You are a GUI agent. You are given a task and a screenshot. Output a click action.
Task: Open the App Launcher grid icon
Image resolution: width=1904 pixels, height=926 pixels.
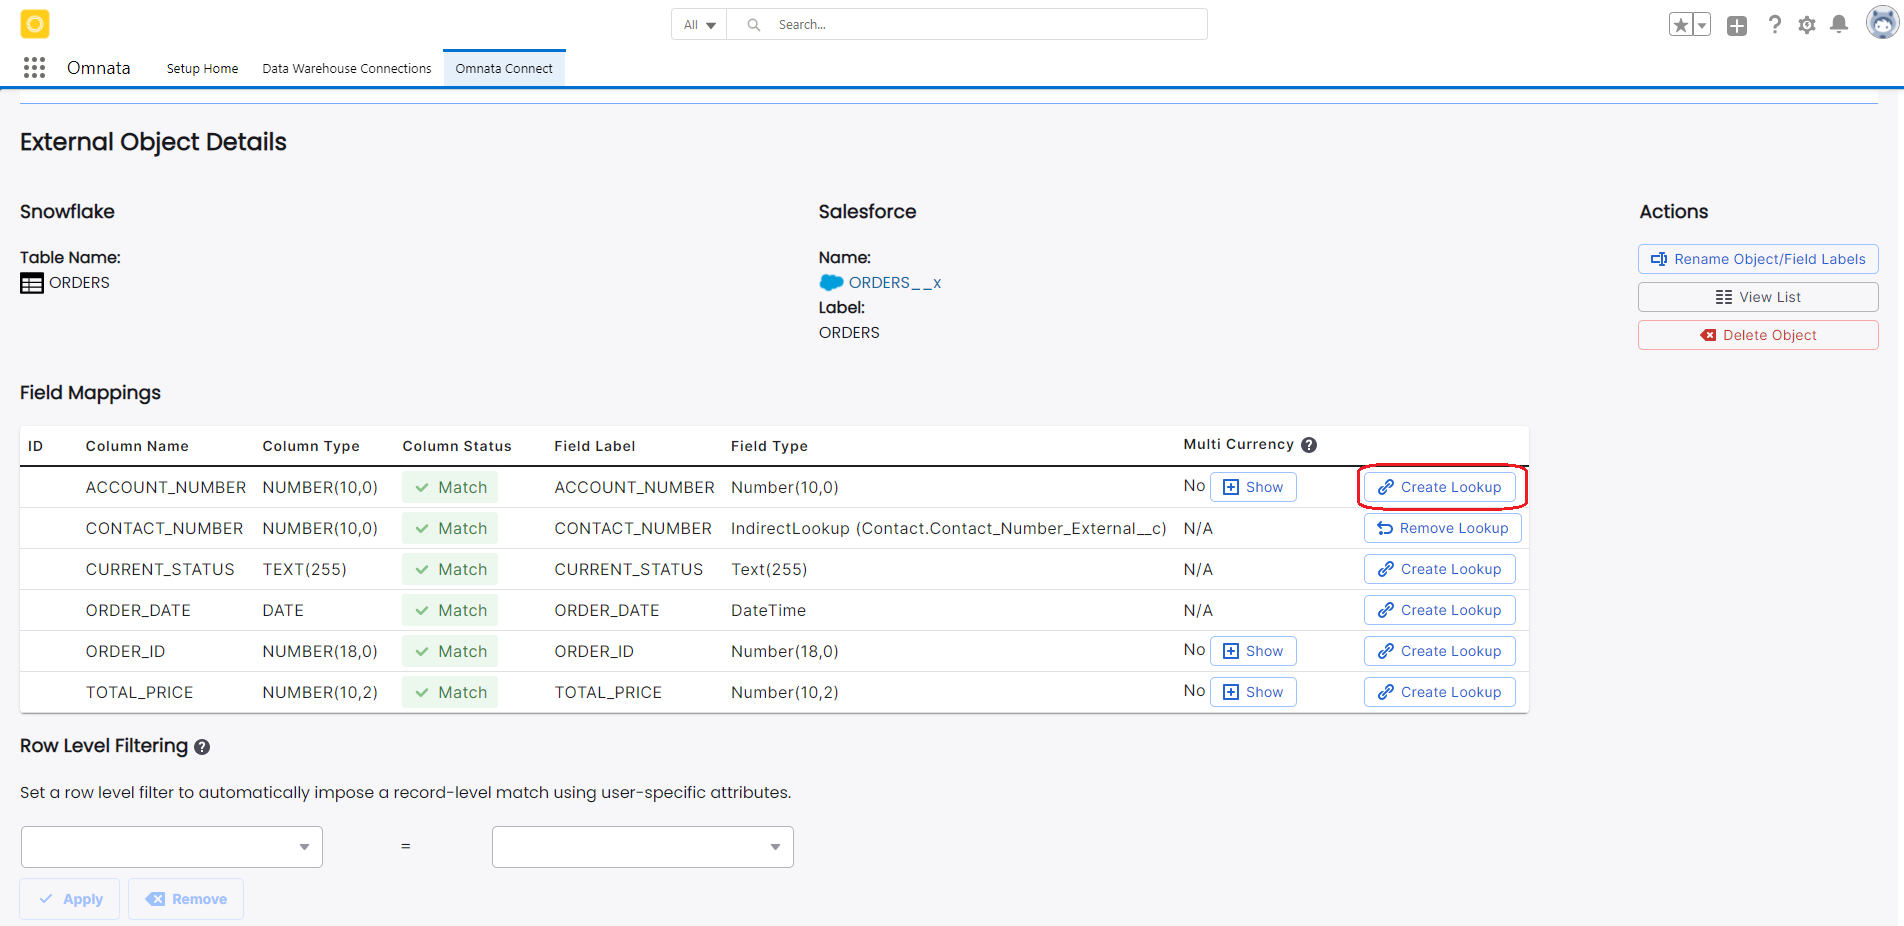(x=35, y=67)
